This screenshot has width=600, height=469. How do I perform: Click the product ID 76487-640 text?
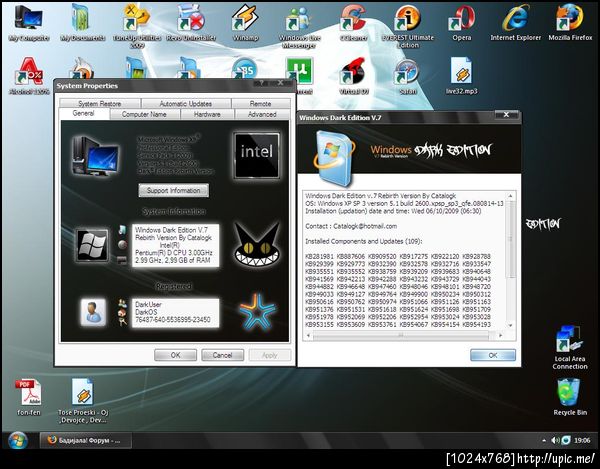tap(173, 319)
